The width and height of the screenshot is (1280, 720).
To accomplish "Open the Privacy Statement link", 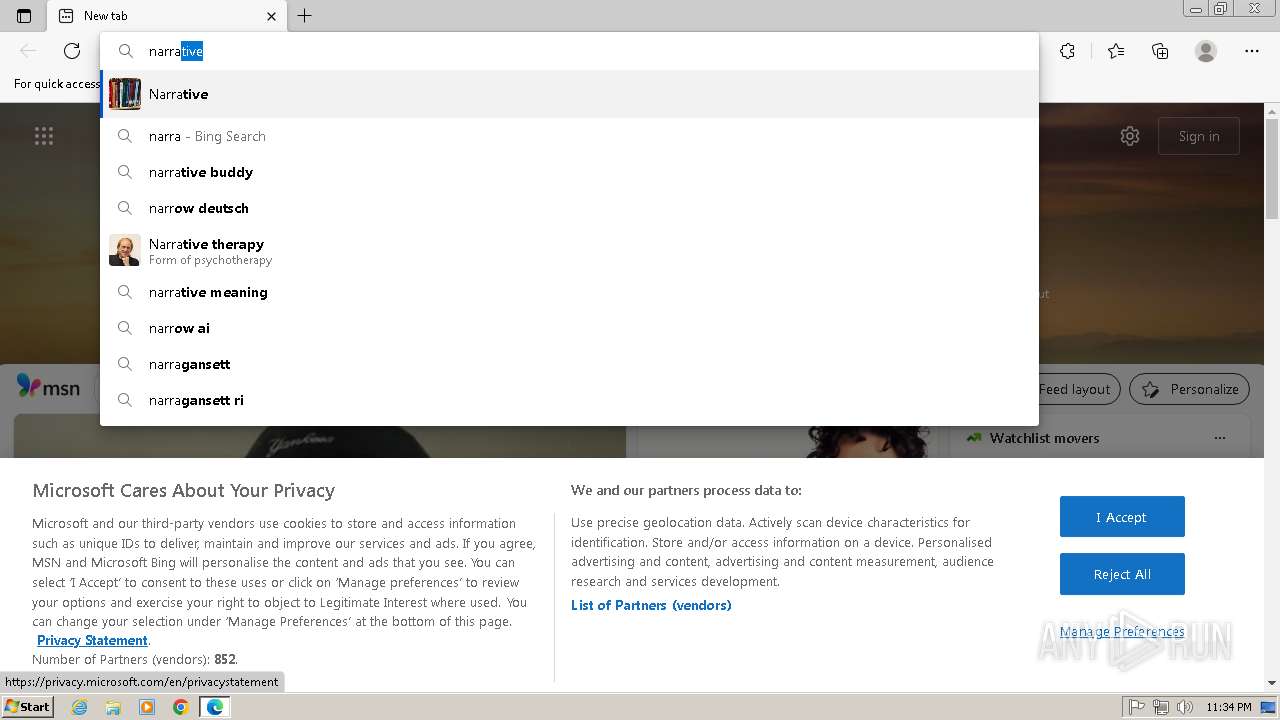I will (92, 640).
